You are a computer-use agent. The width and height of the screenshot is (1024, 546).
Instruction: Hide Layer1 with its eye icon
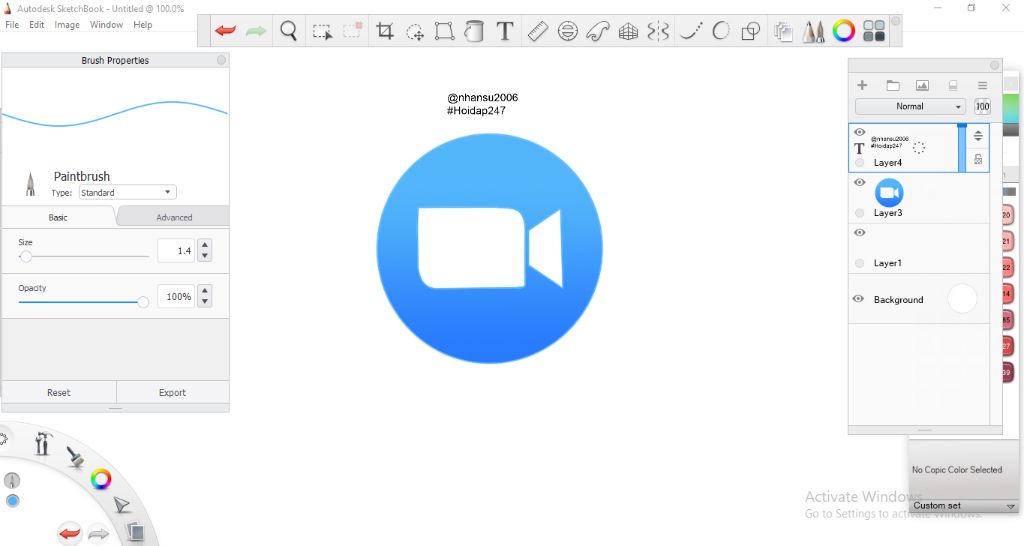(x=859, y=233)
